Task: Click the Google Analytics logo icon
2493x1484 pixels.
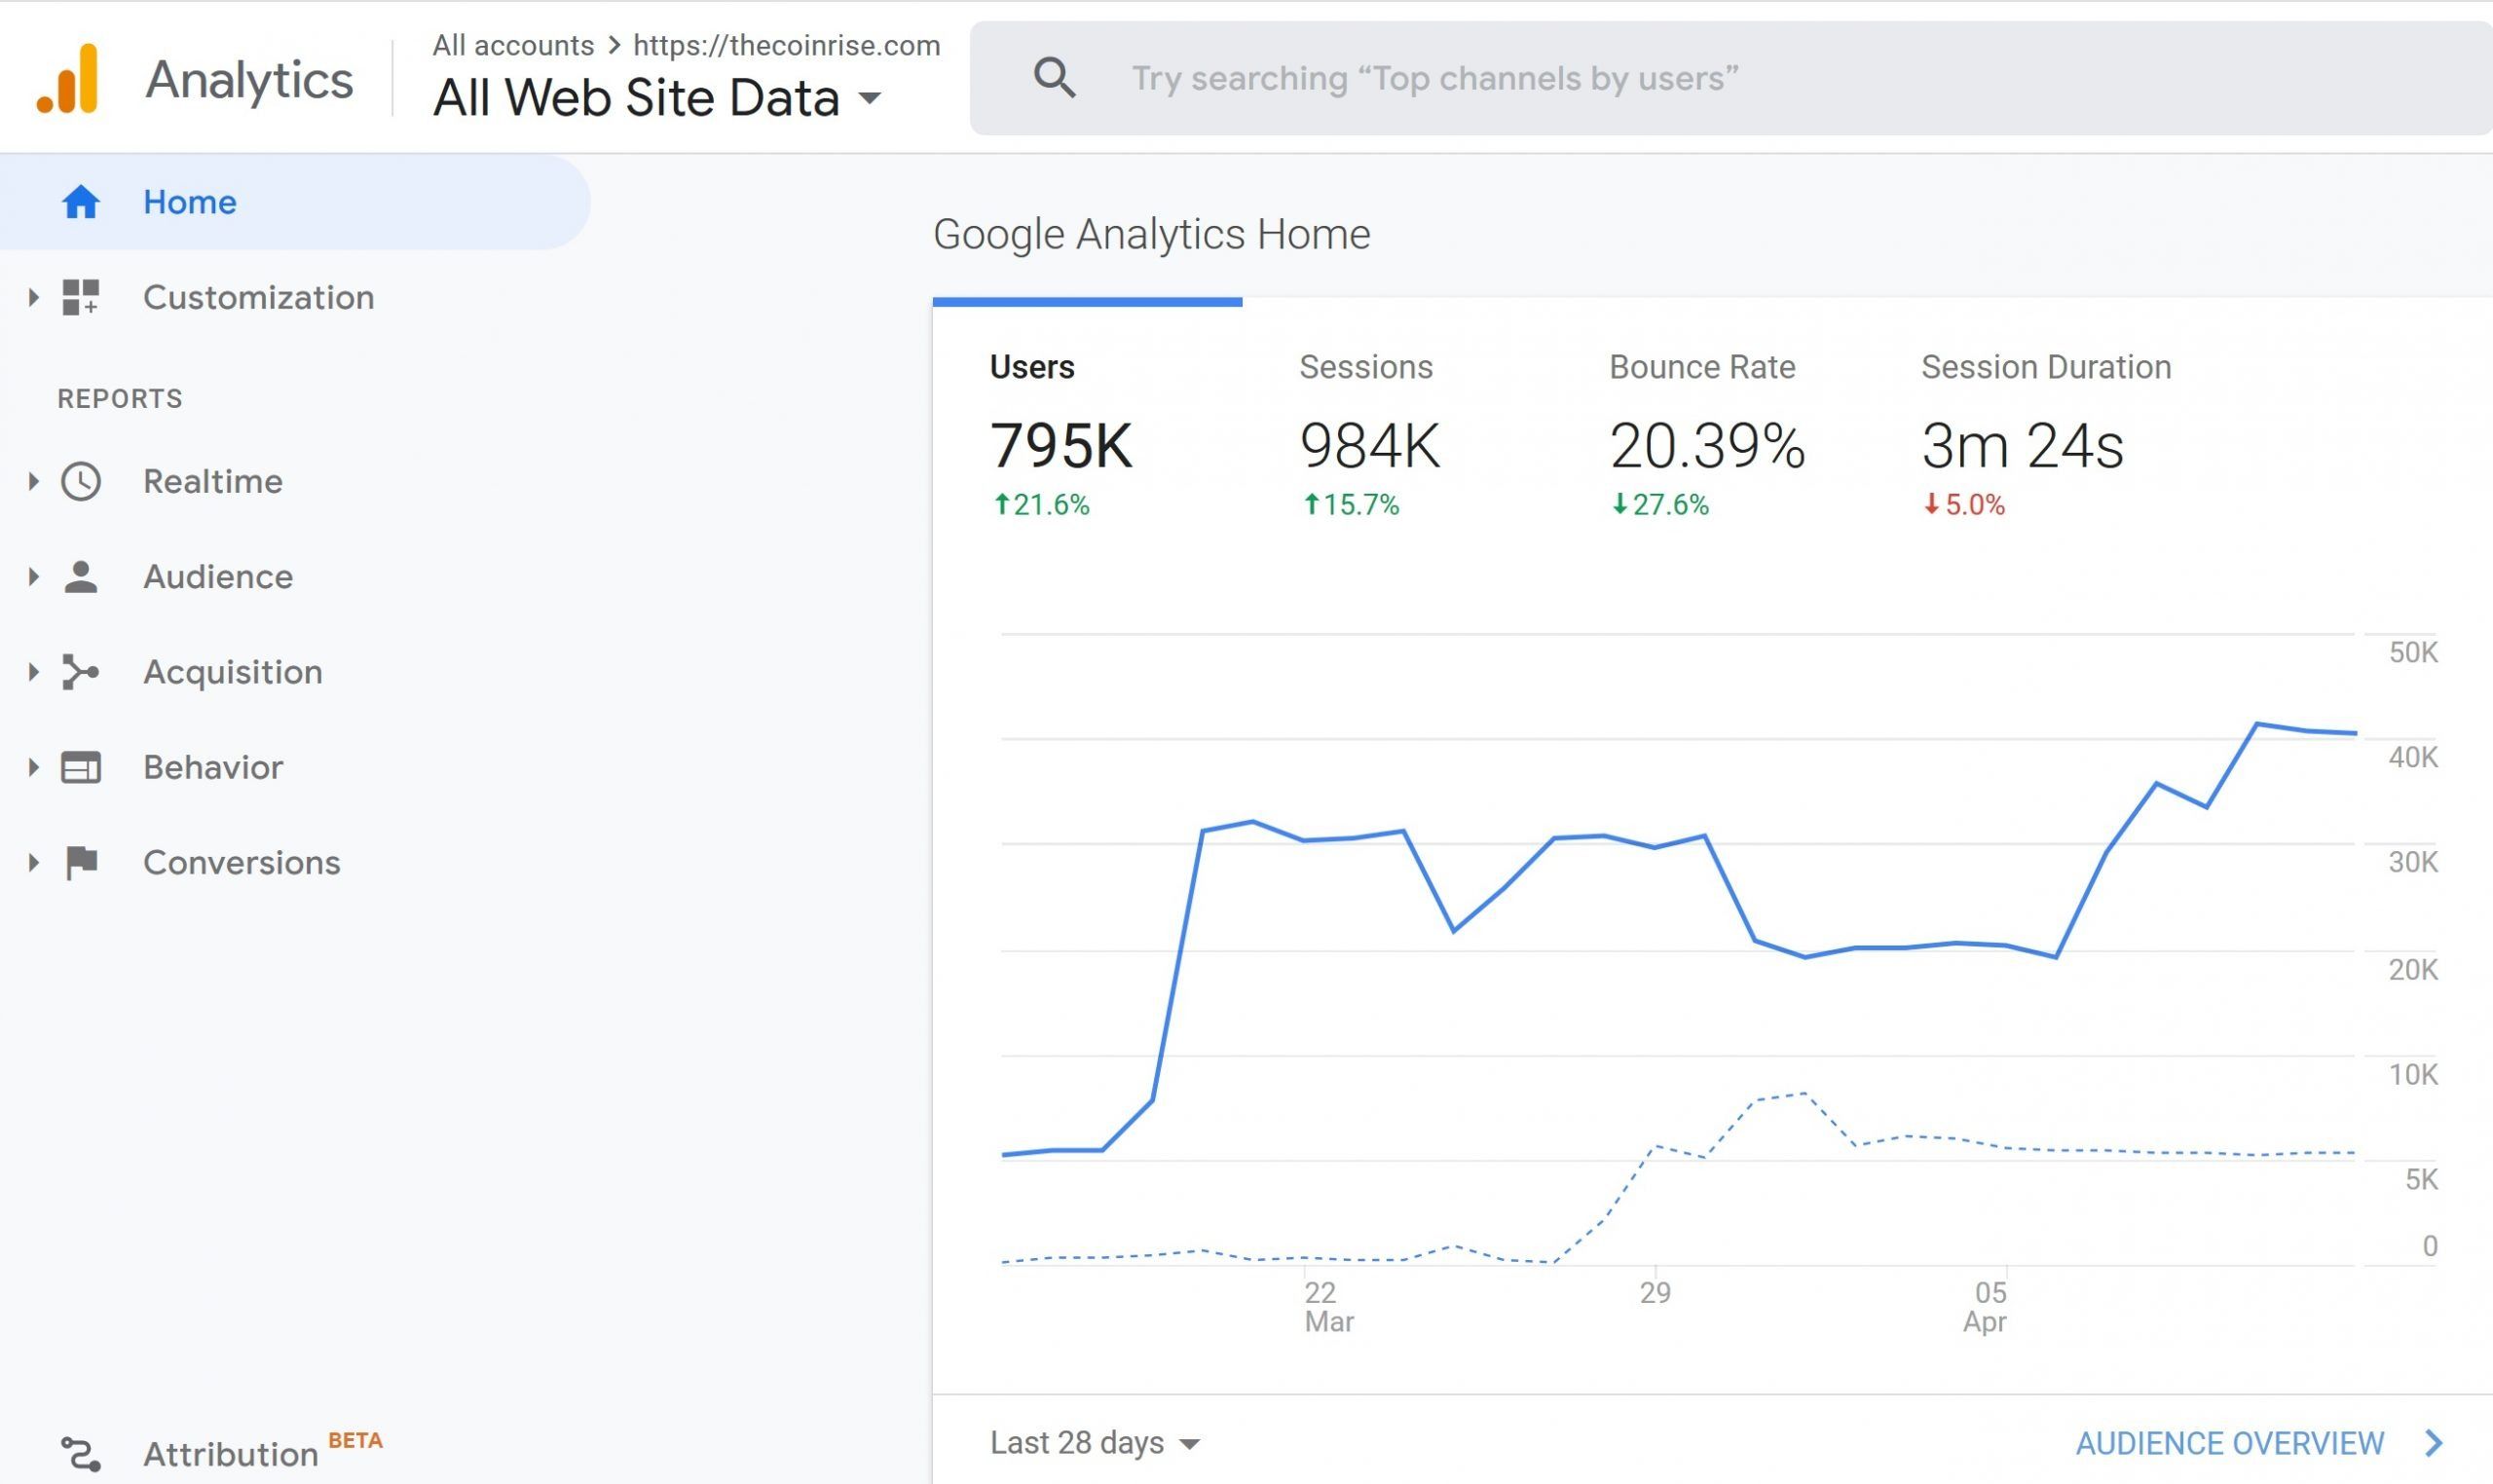Action: (x=68, y=79)
